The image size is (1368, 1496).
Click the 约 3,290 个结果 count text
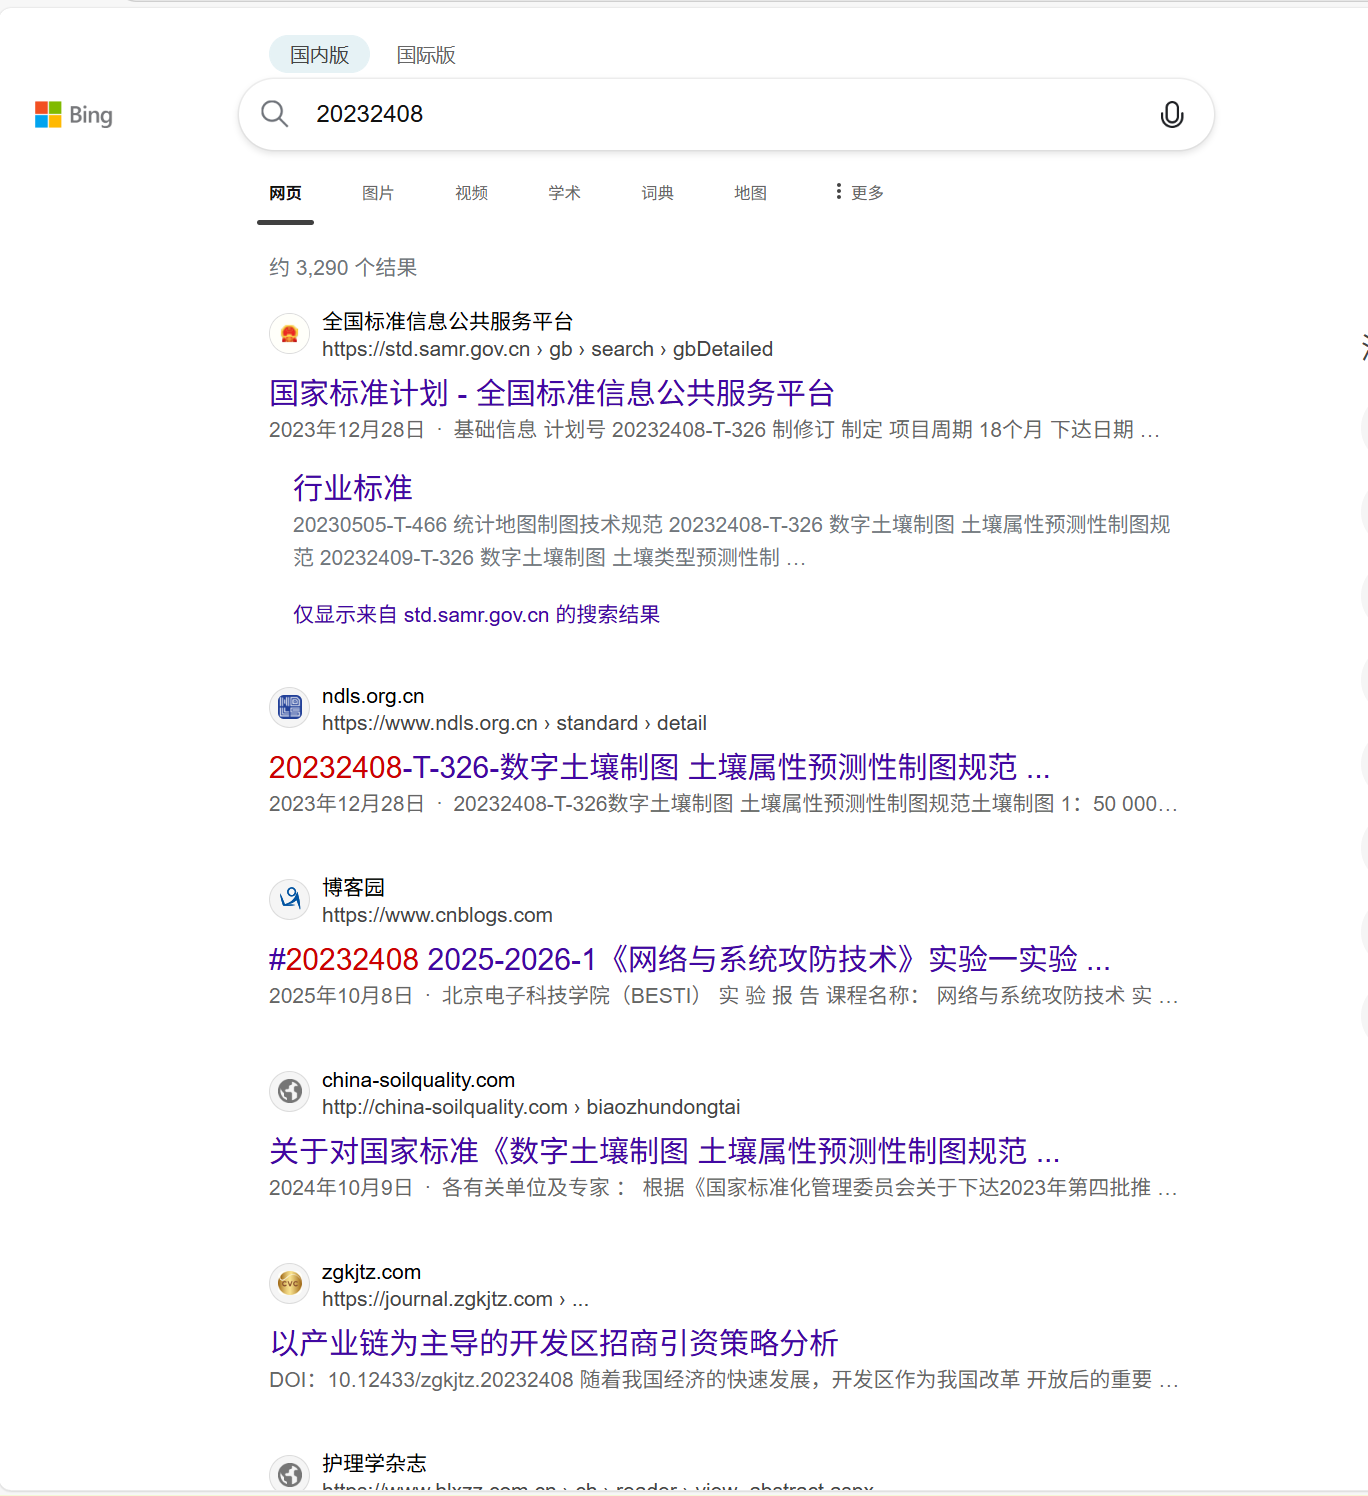click(343, 267)
